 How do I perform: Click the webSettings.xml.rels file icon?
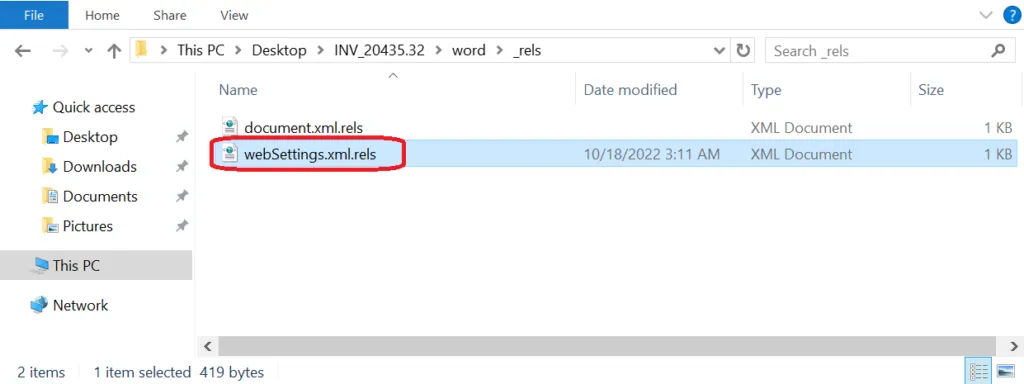point(230,154)
